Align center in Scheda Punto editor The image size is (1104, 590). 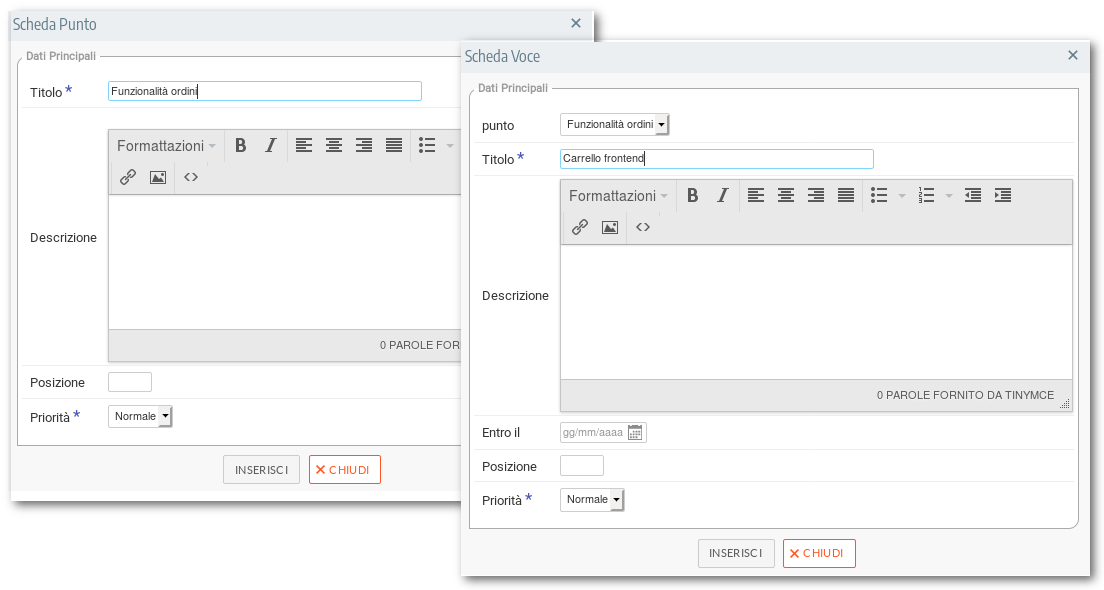click(334, 146)
